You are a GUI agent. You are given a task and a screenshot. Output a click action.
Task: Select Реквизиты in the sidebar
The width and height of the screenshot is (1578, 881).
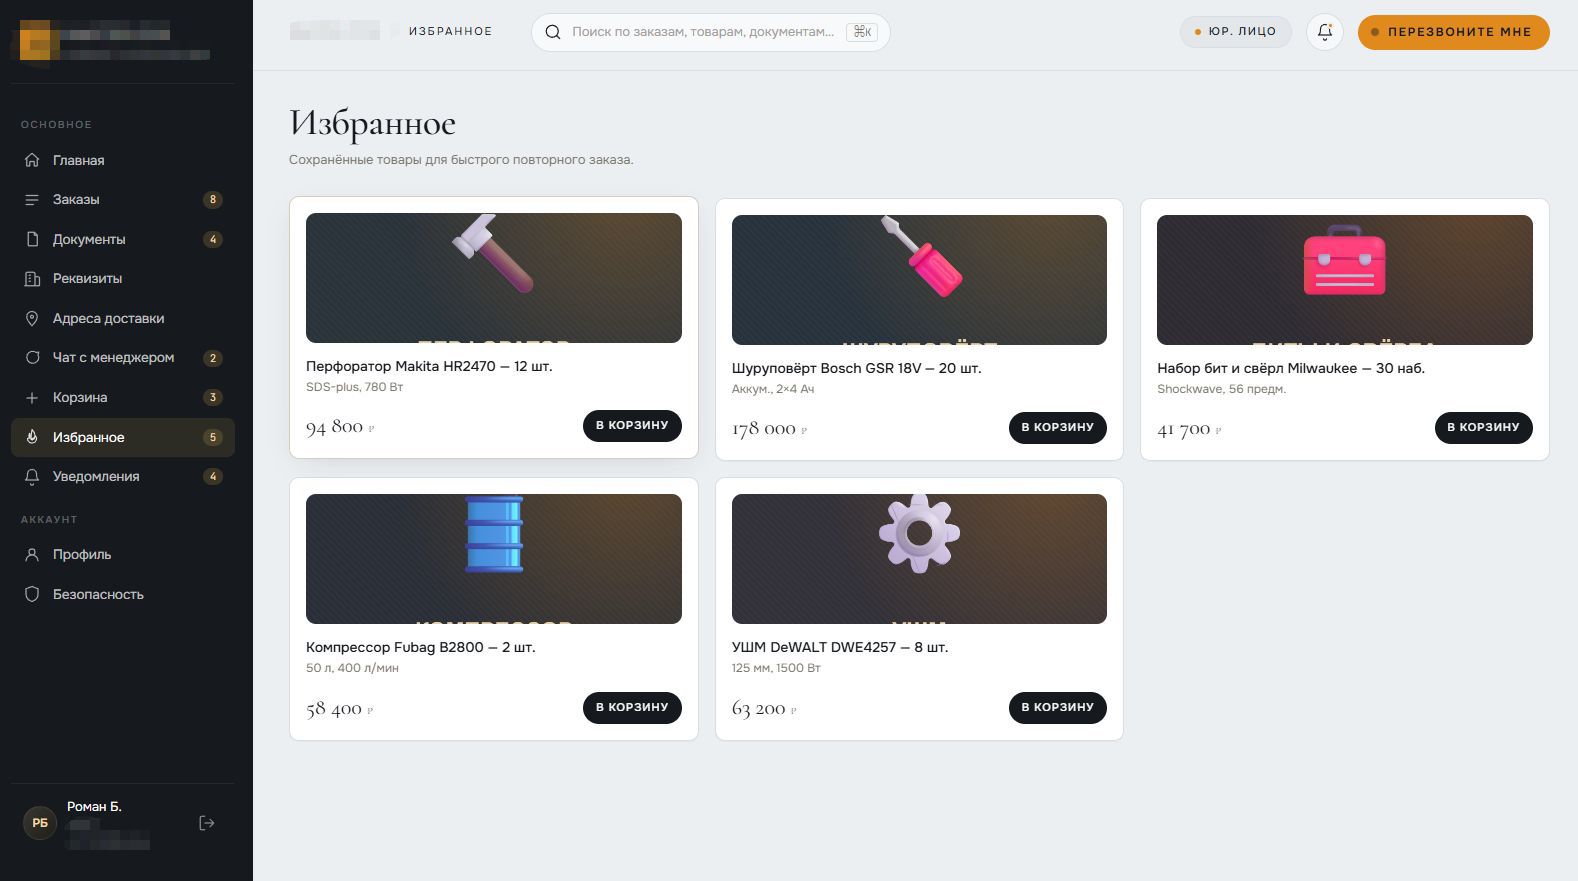pos(123,279)
